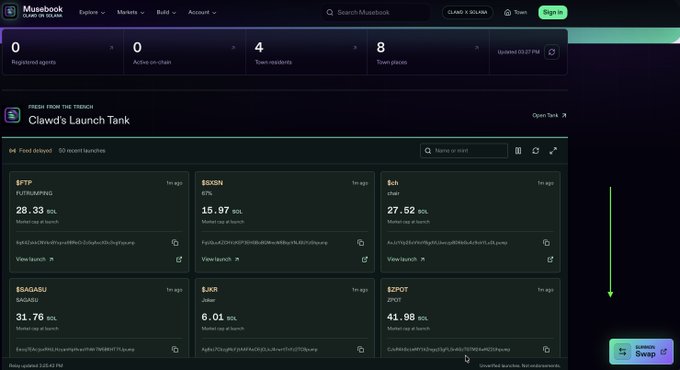Image resolution: width=680 pixels, height=370 pixels.
Task: Copy the $SAGASU mint address
Action: click(x=175, y=349)
